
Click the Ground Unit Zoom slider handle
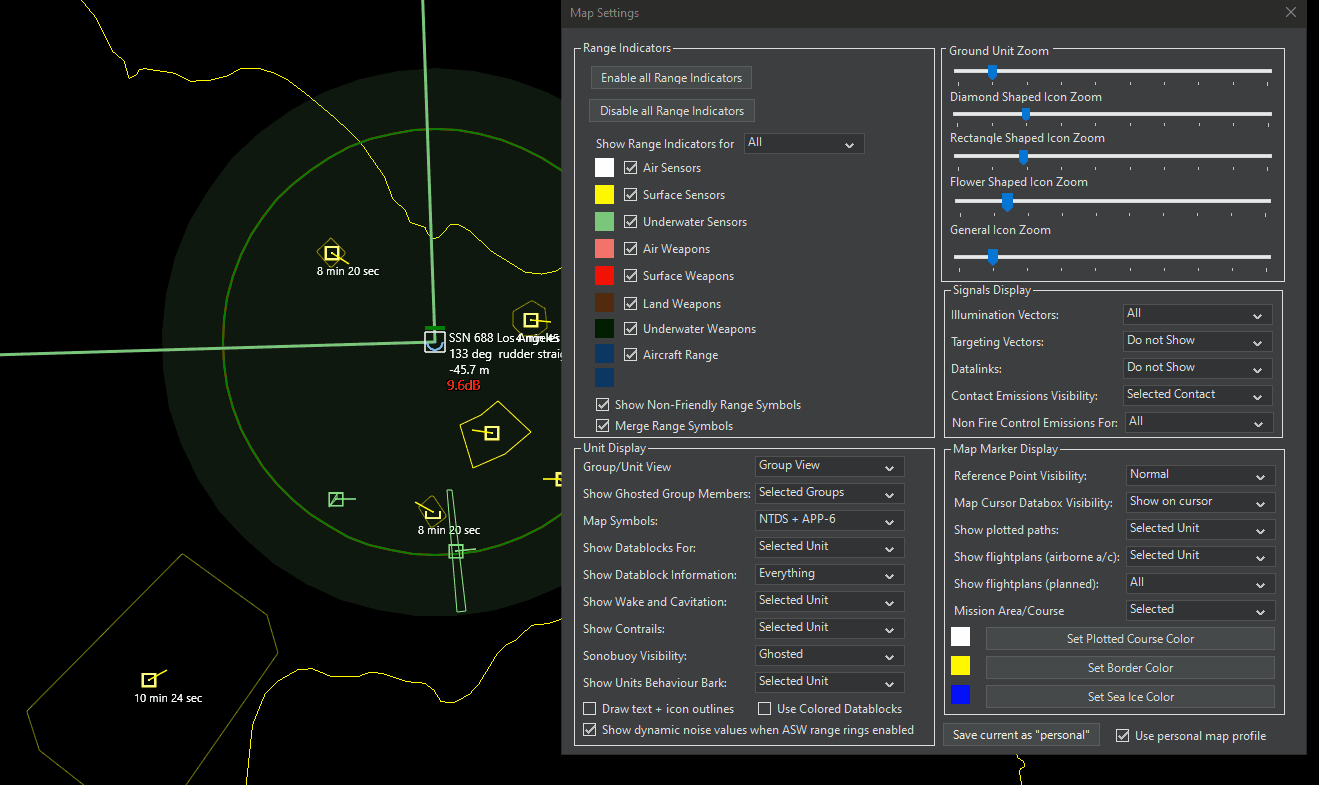tap(992, 71)
